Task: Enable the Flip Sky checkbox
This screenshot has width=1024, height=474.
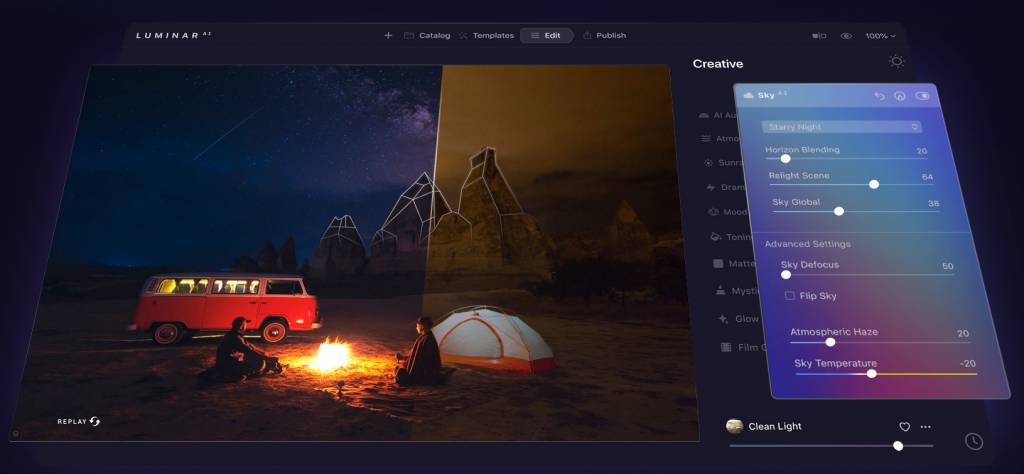Action: 790,296
